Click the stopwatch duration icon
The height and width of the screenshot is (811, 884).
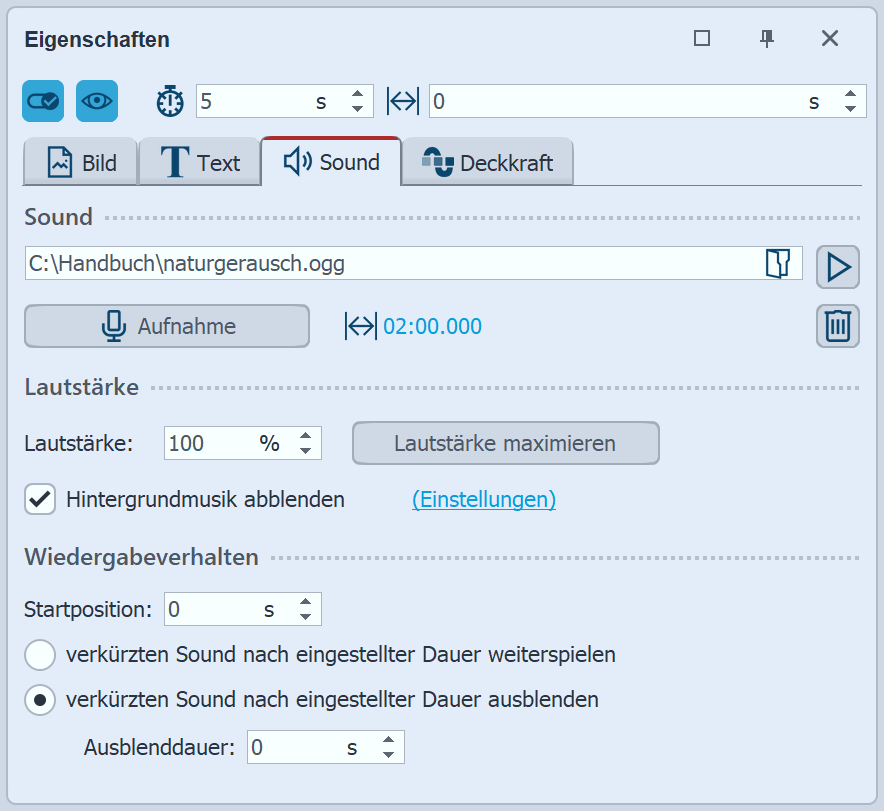point(170,101)
